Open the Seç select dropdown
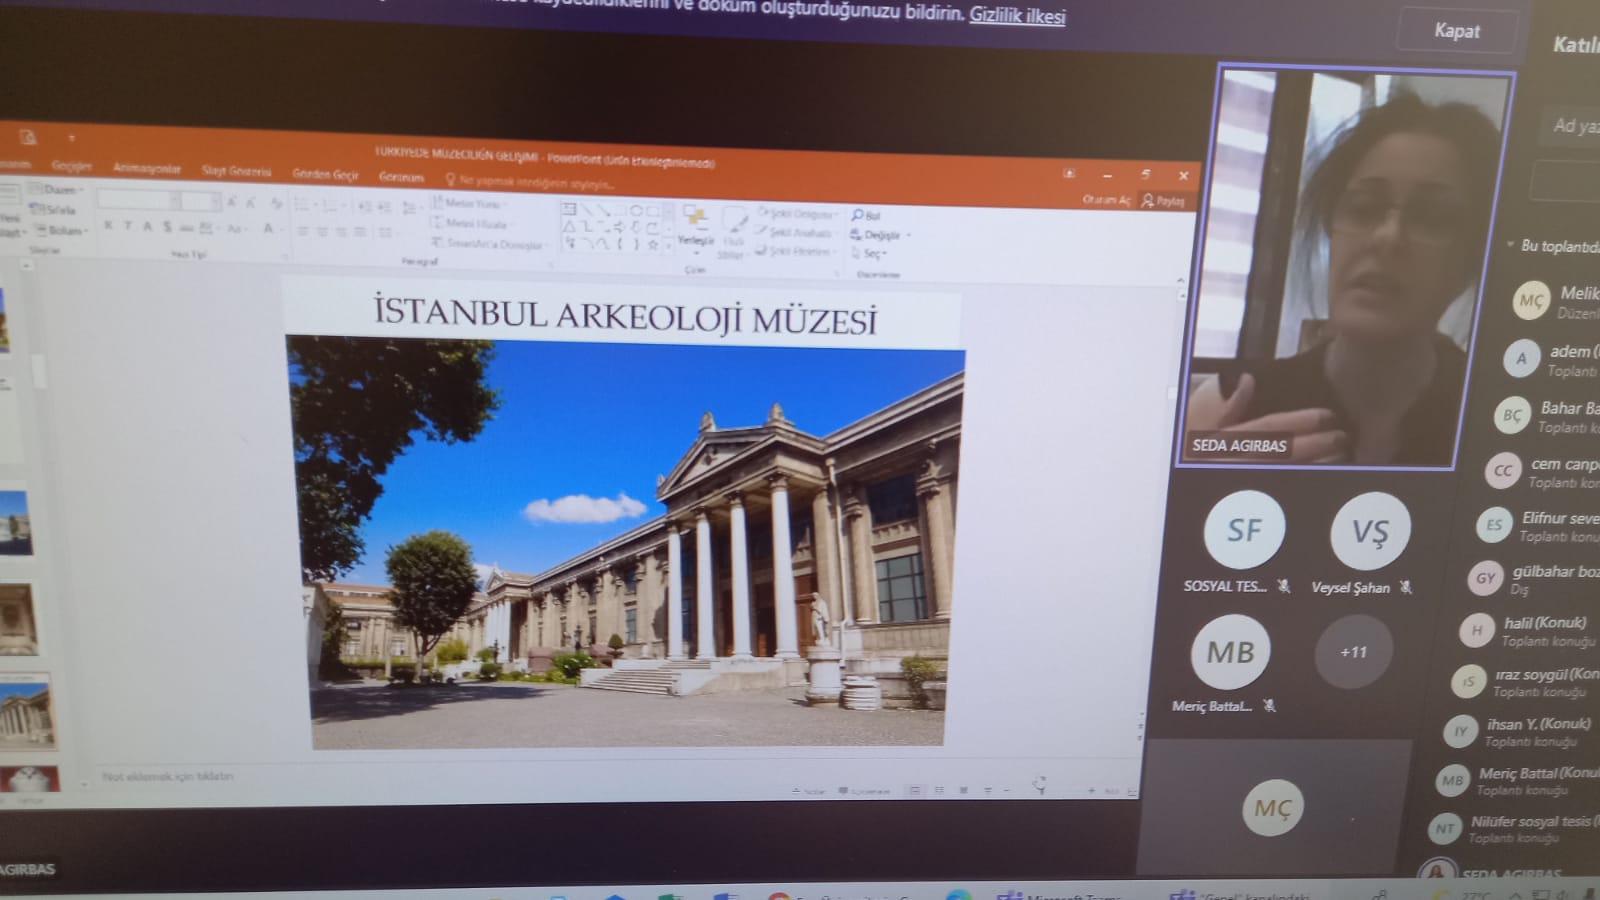1600x900 pixels. tap(868, 254)
